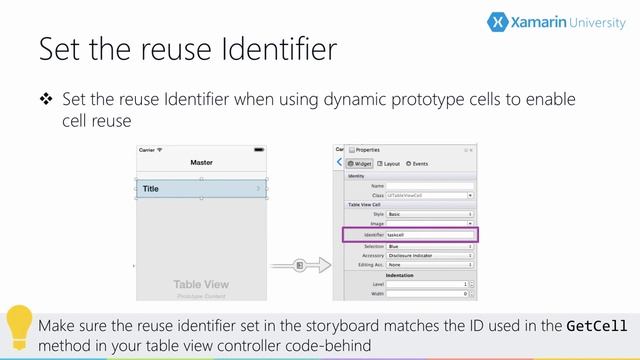This screenshot has height=360, width=640.
Task: Click the Identifier field containing taskcell
Action: (x=430, y=235)
